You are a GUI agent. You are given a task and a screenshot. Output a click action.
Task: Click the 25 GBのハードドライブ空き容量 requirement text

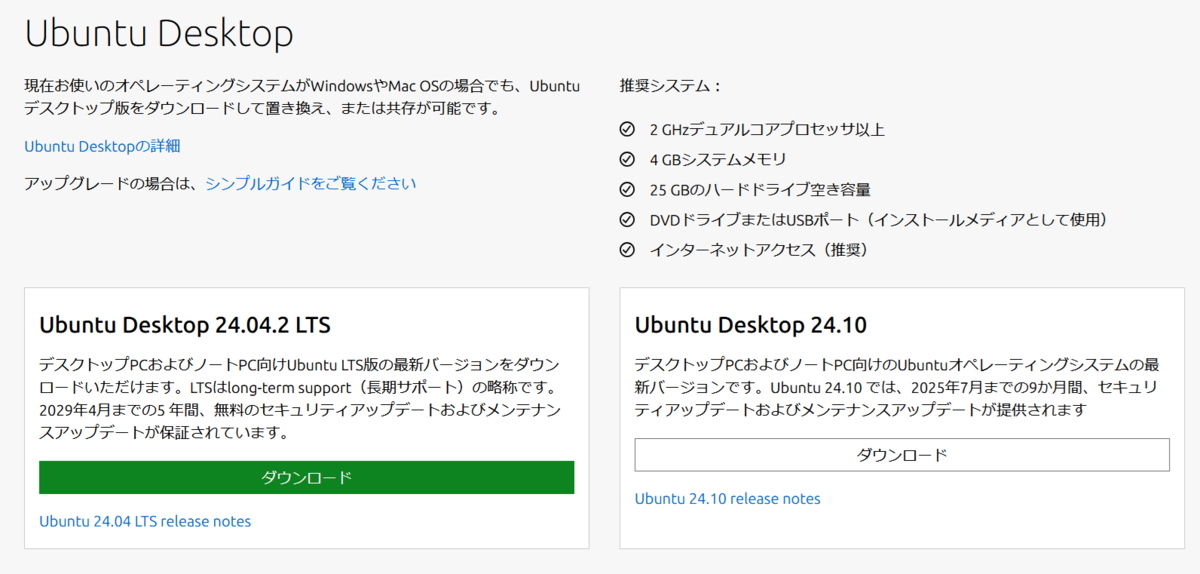point(760,189)
